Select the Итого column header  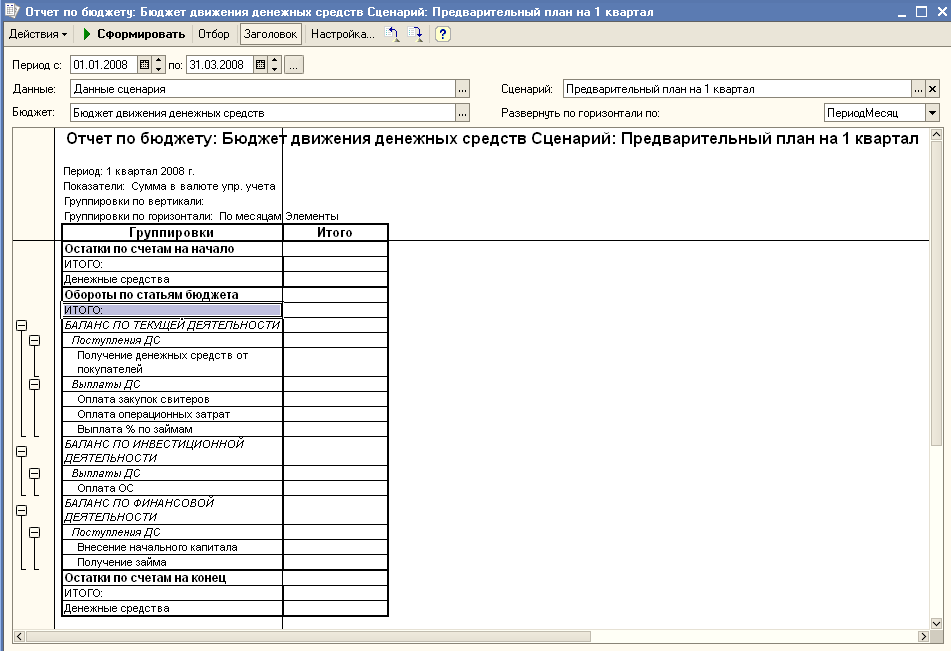click(335, 232)
